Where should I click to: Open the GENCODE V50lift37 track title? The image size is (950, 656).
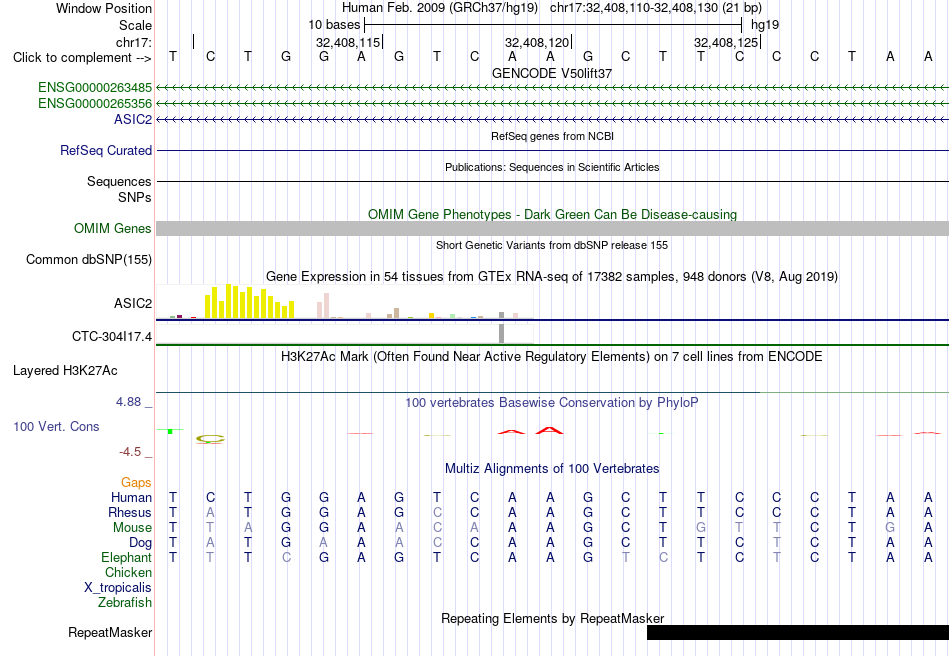point(552,73)
